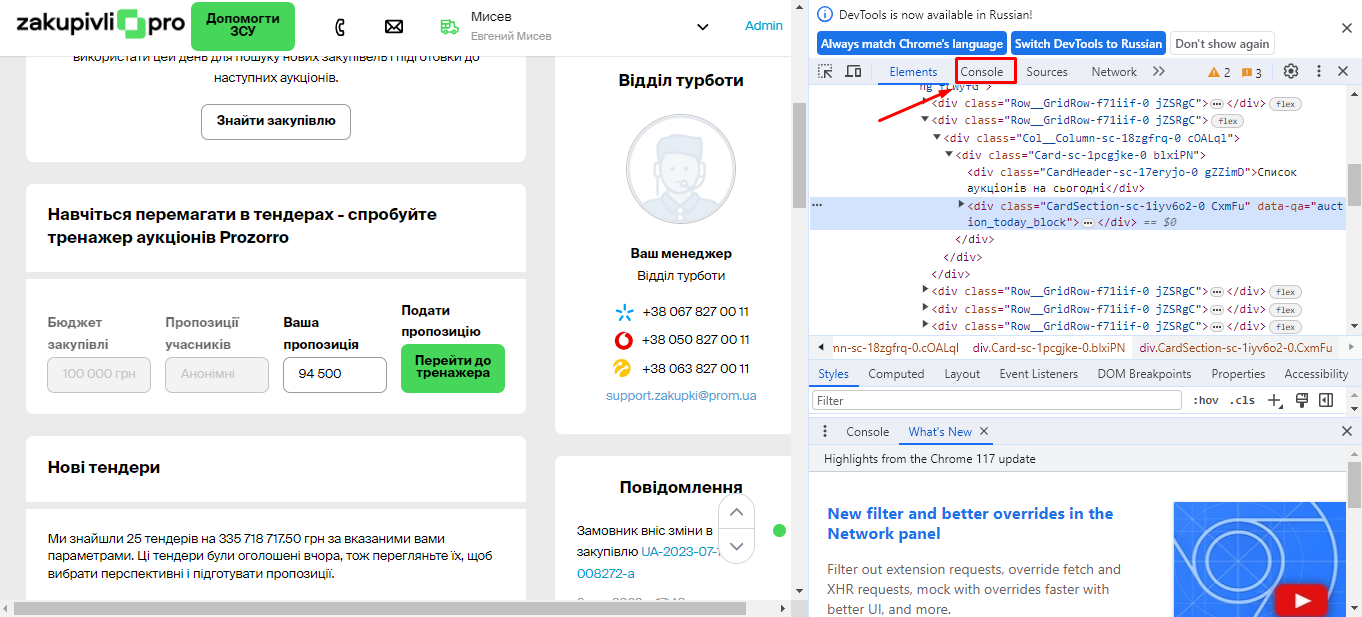Image resolution: width=1362 pixels, height=617 pixels.
Task: Switch to the Network tab
Action: coord(1113,72)
